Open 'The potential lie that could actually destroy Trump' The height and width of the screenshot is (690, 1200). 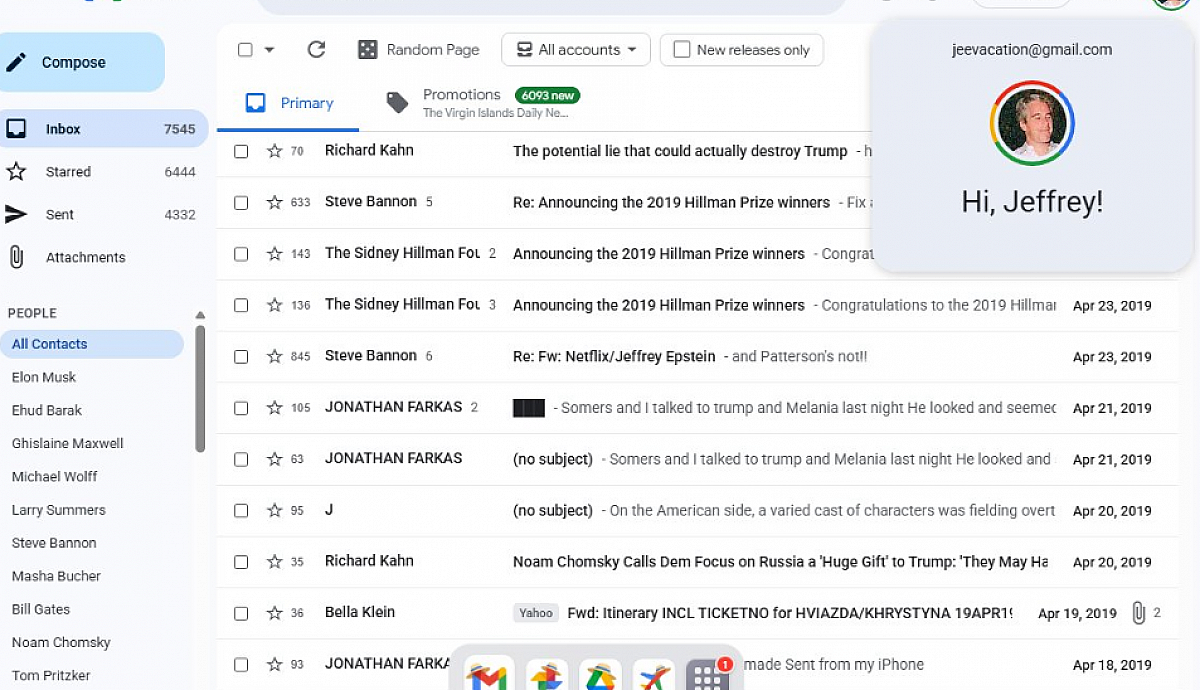click(680, 151)
